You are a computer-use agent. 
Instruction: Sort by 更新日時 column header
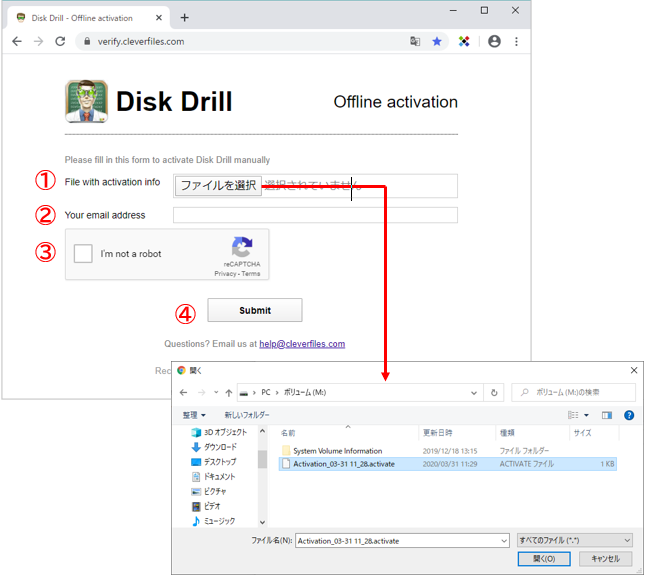point(438,433)
